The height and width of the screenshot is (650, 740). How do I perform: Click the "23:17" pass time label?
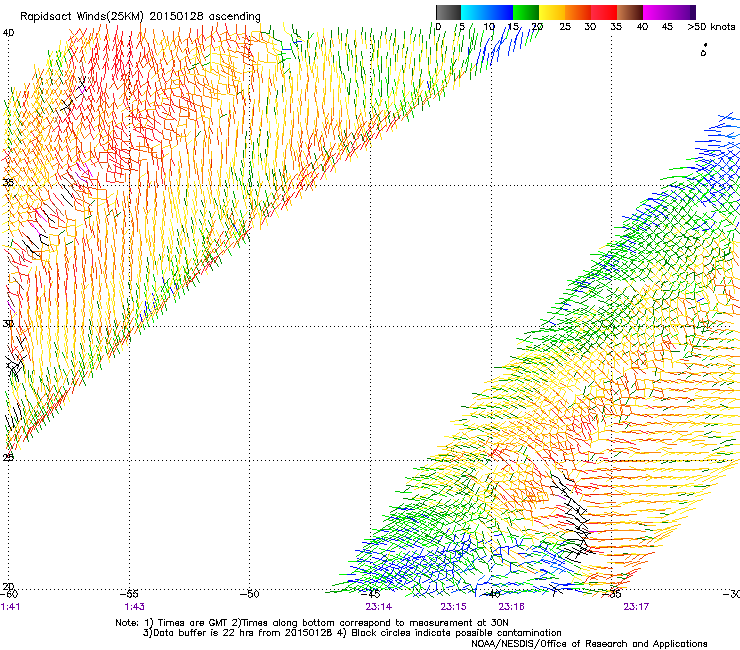636,607
